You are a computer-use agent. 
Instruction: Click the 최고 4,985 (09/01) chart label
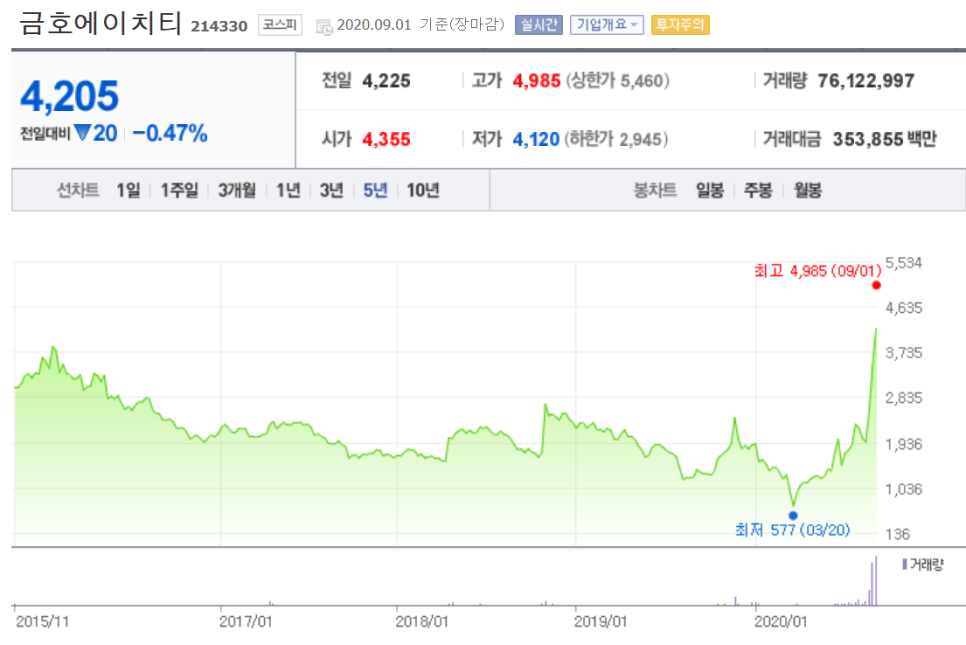818,270
